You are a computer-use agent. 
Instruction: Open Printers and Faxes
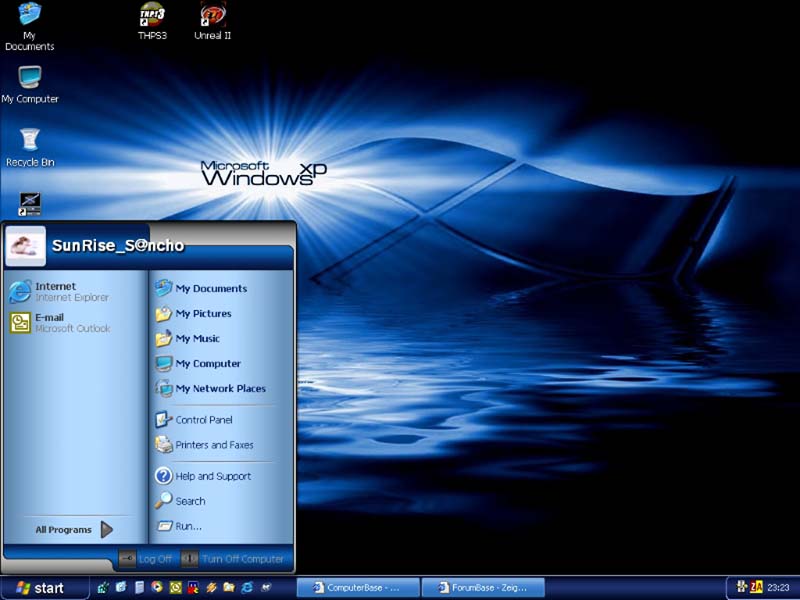point(204,444)
